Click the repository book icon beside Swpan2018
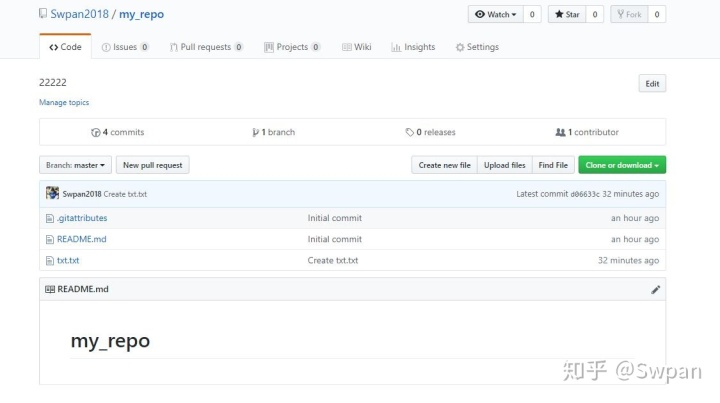Screen dimensions: 720x403 tap(43, 14)
